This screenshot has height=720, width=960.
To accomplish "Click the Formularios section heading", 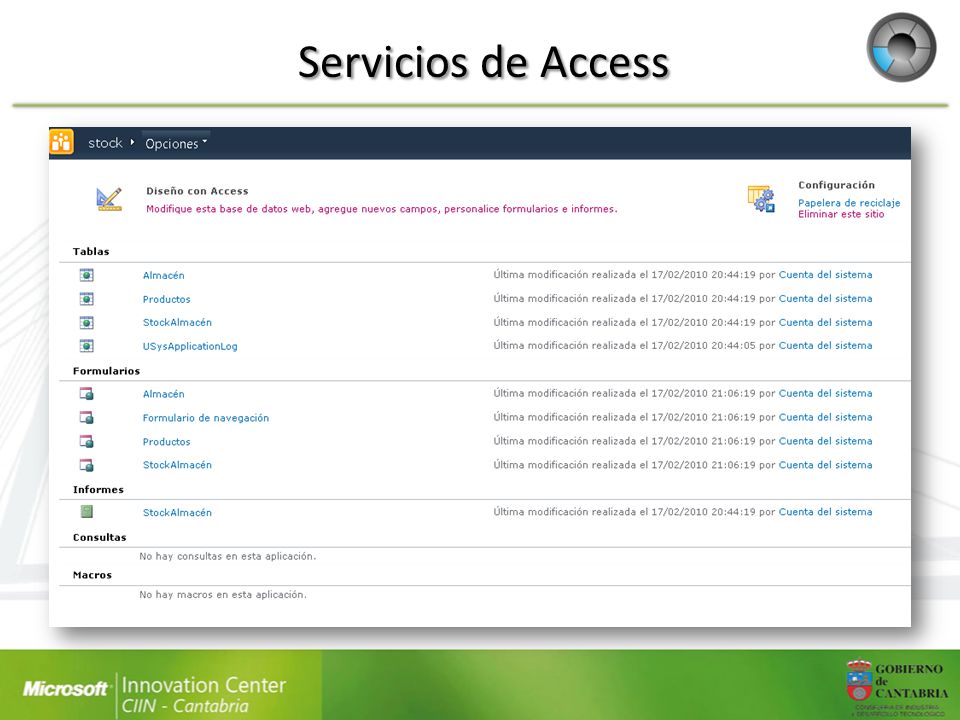I will click(106, 371).
